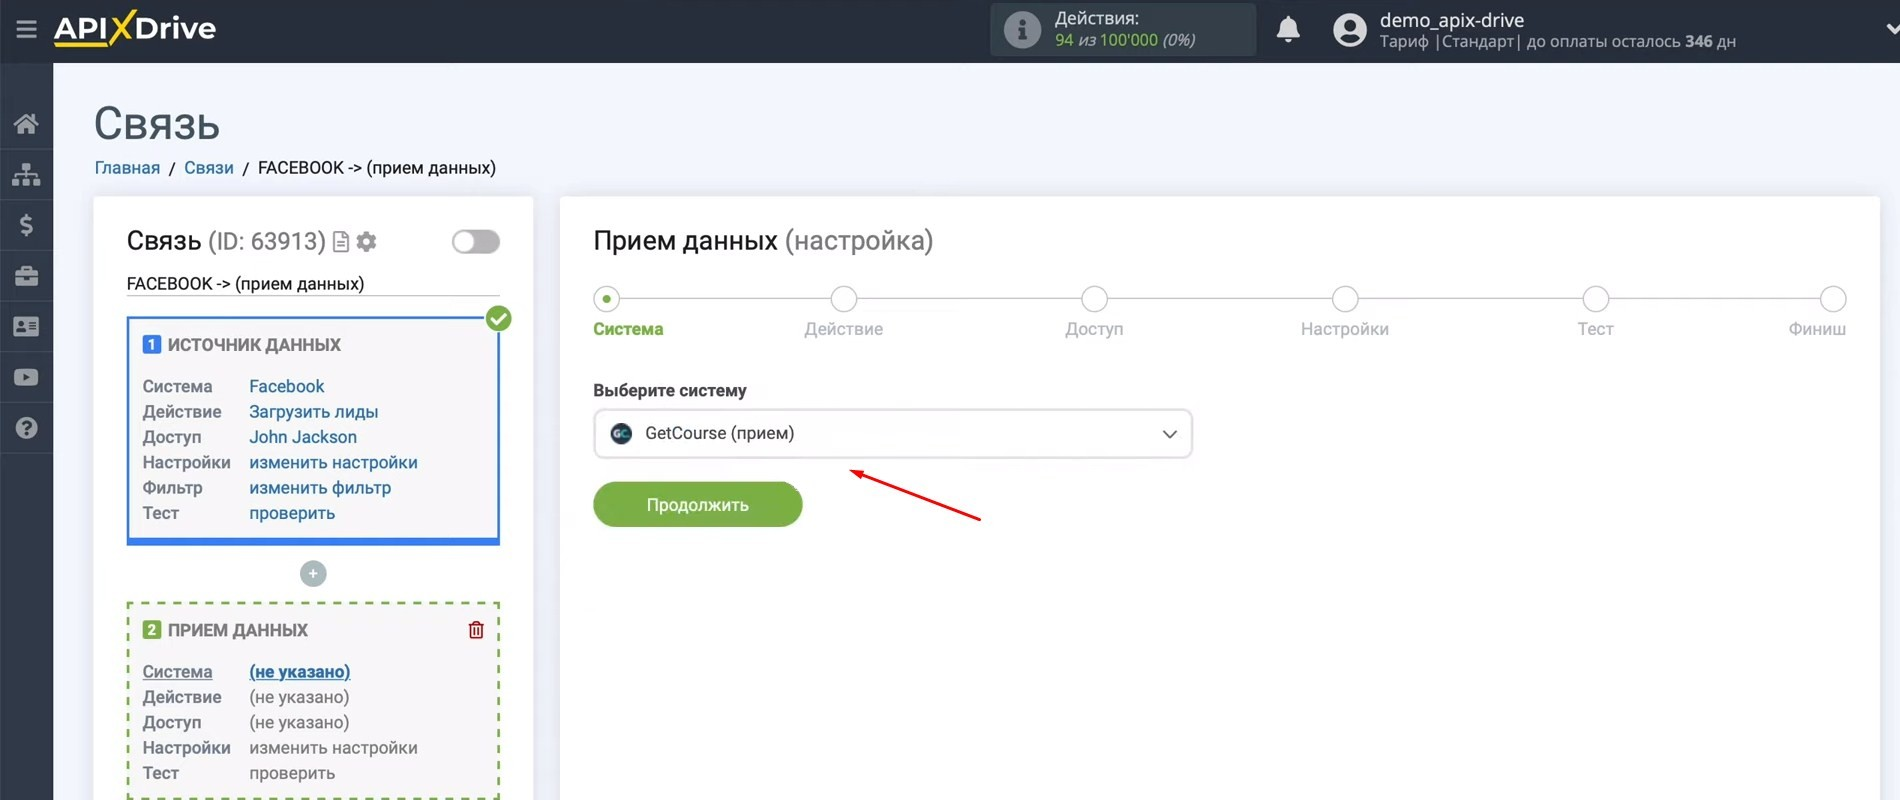Viewport: 1900px width, 800px height.
Task: Click the info icon next to Действия
Action: (1022, 30)
